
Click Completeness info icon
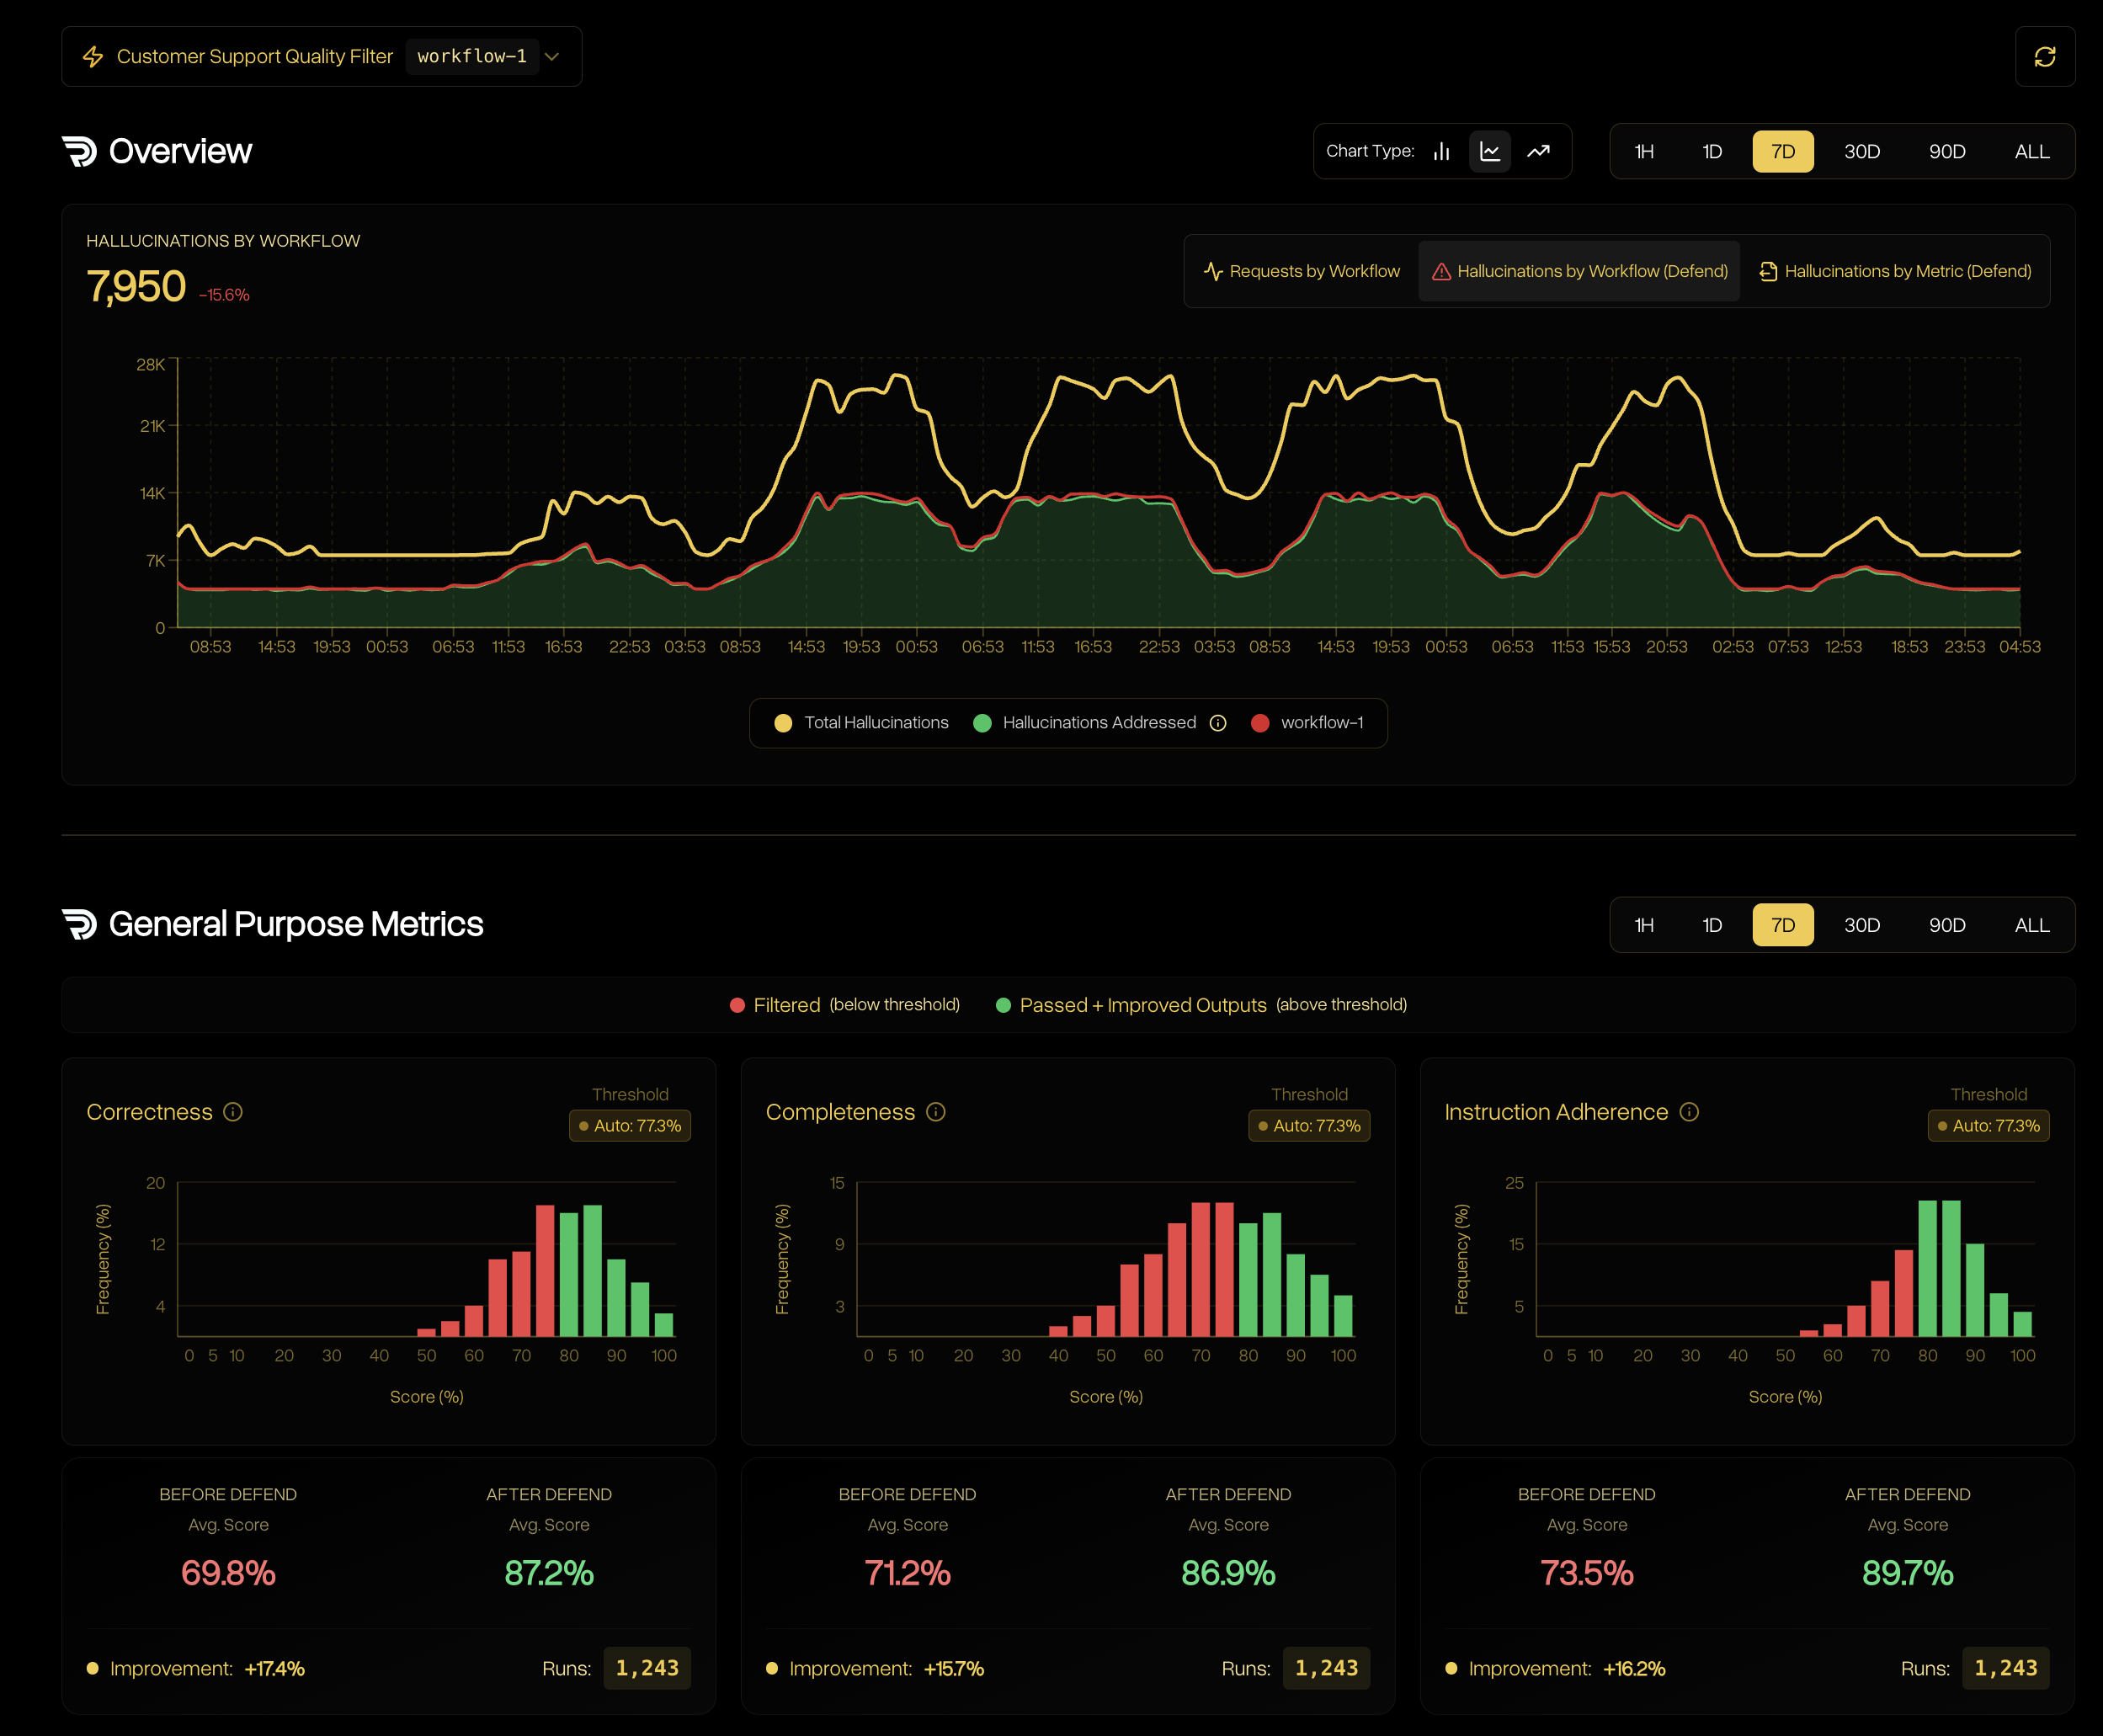(935, 1112)
